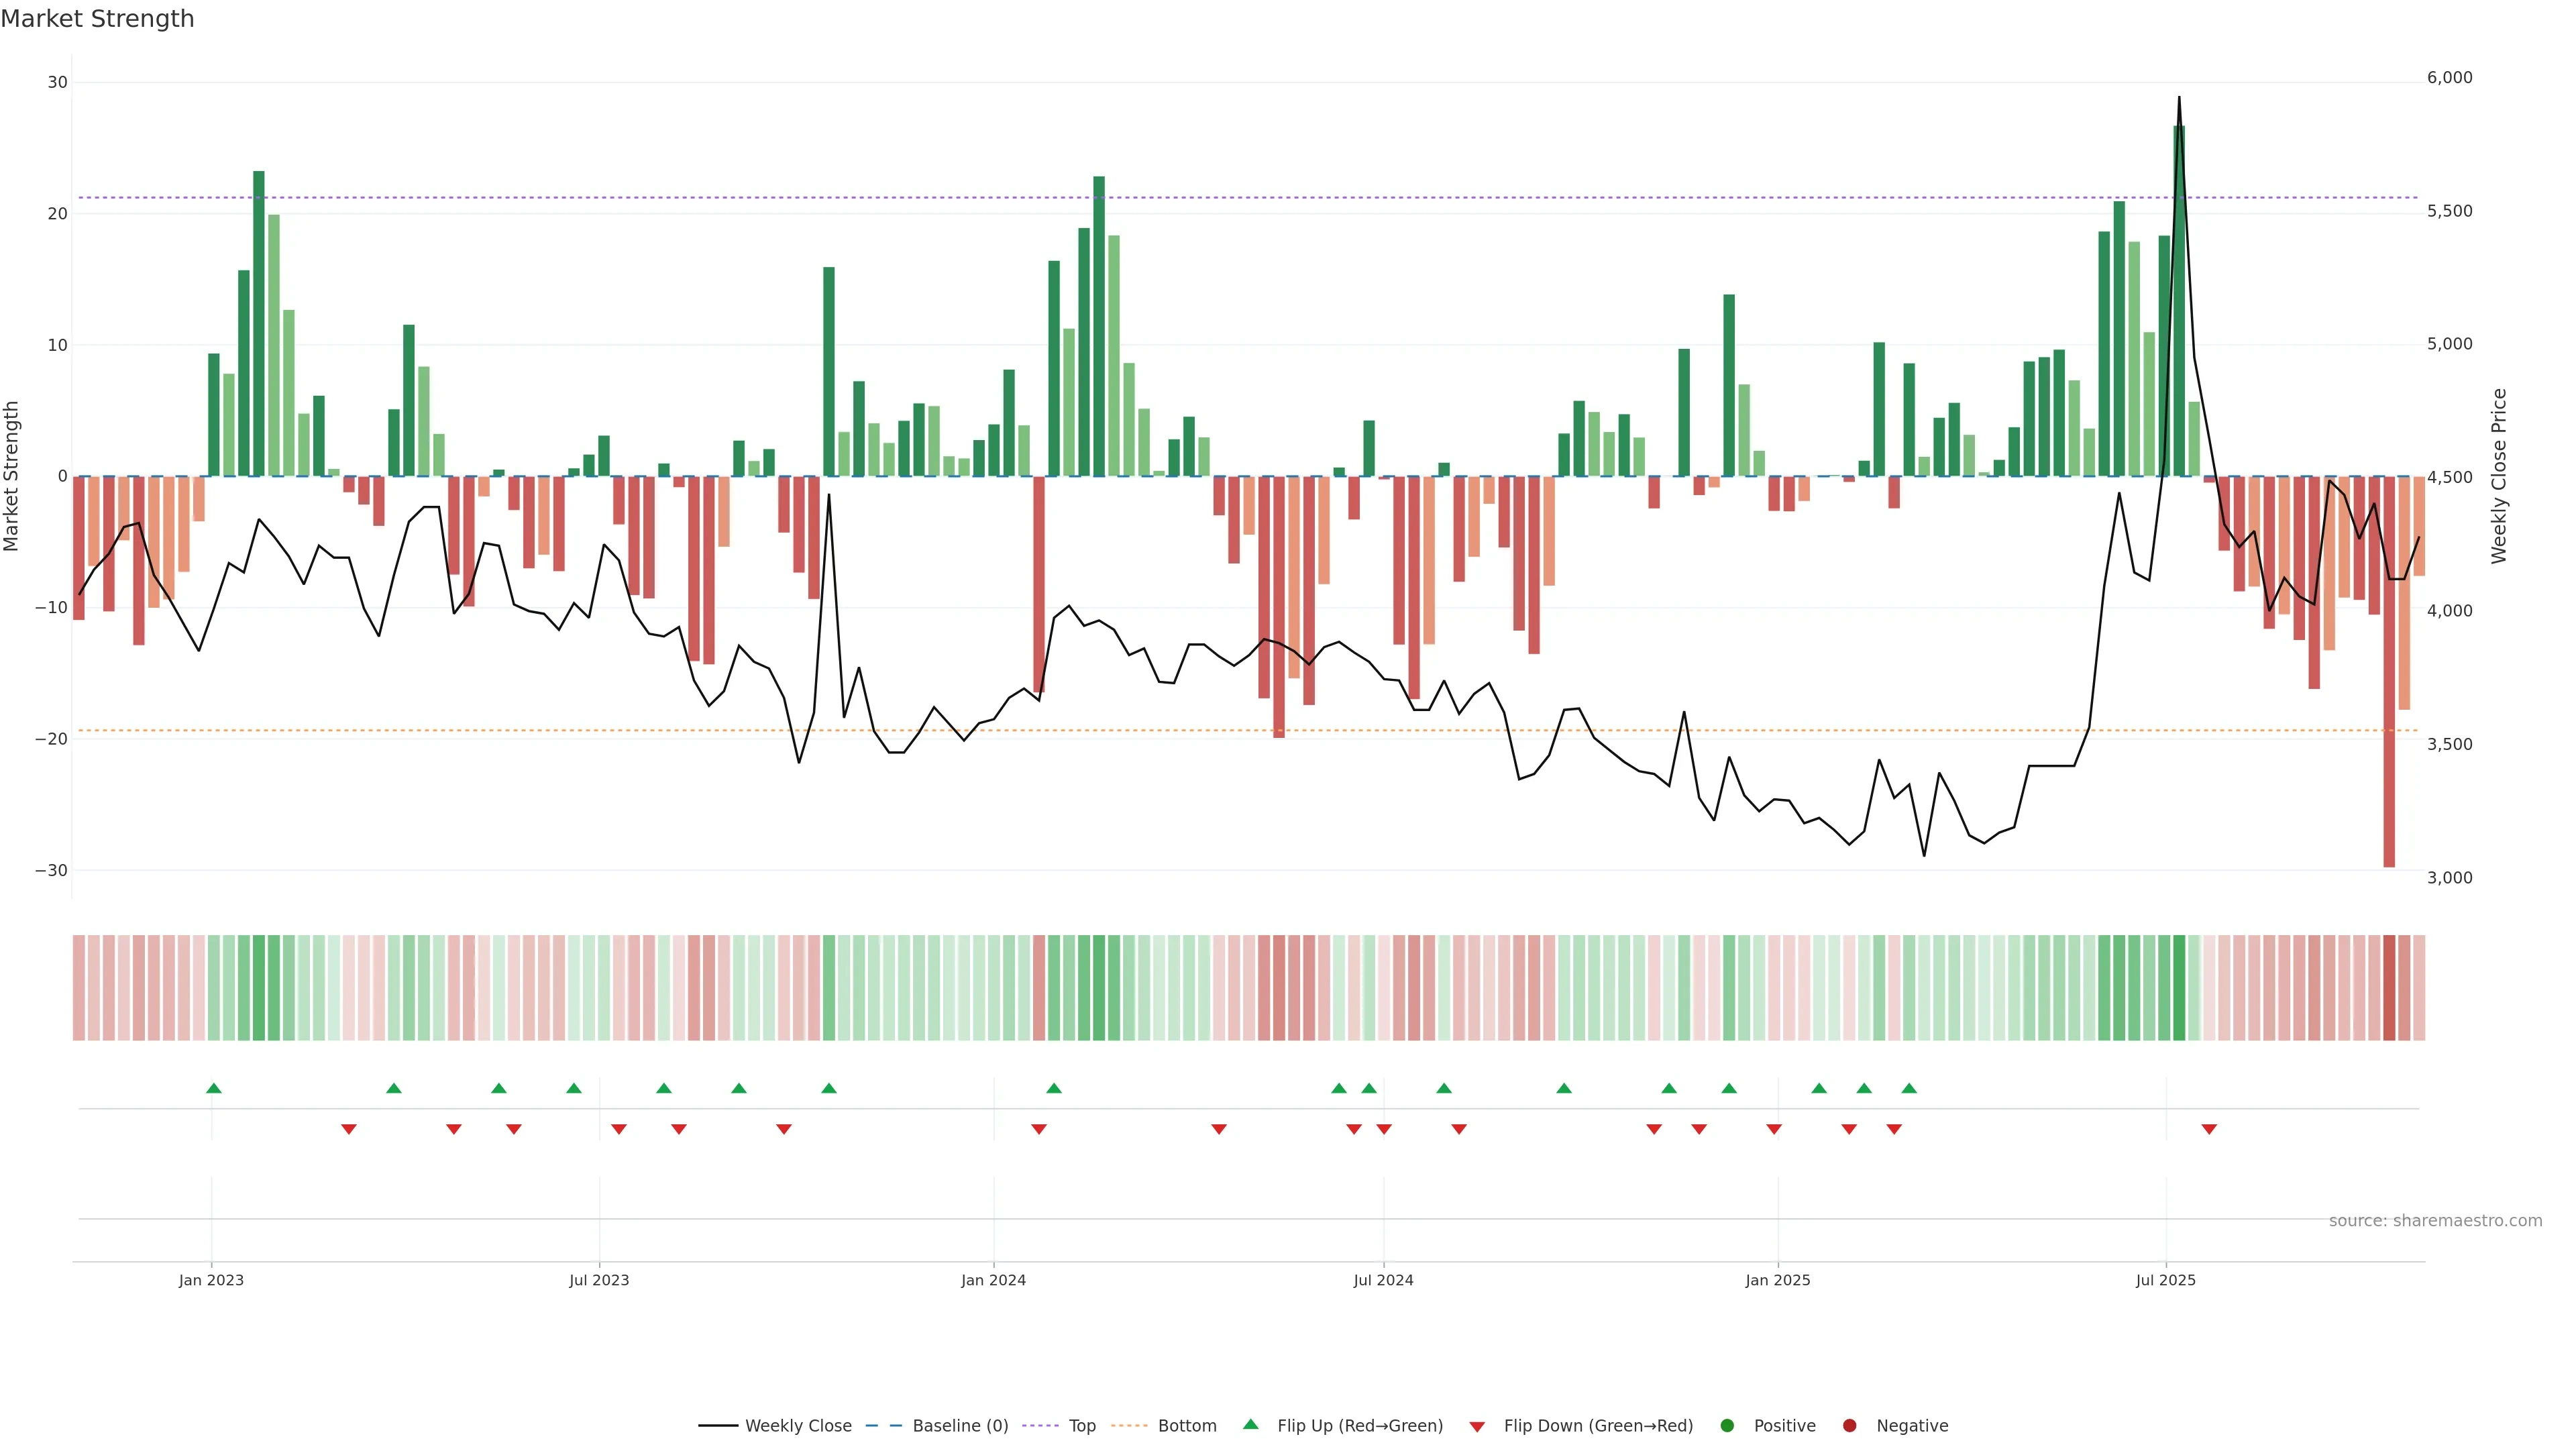The image size is (2576, 1449).
Task: Click the green Positive circle legend icon
Action: [1727, 1425]
